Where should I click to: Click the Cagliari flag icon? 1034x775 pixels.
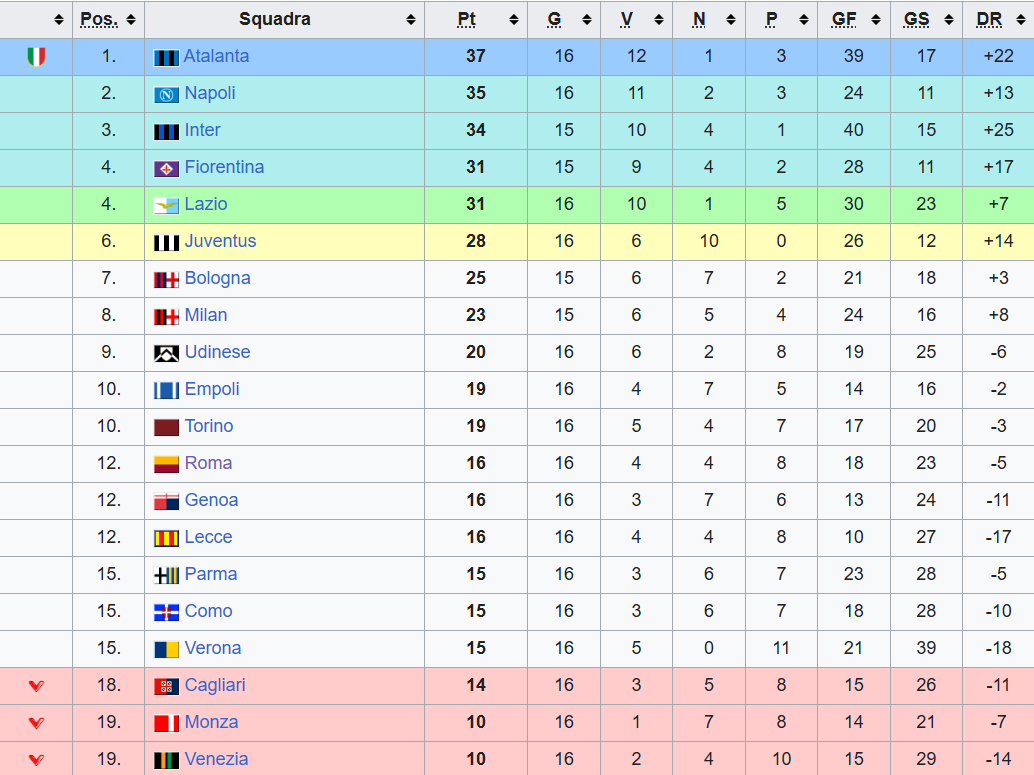click(x=166, y=687)
